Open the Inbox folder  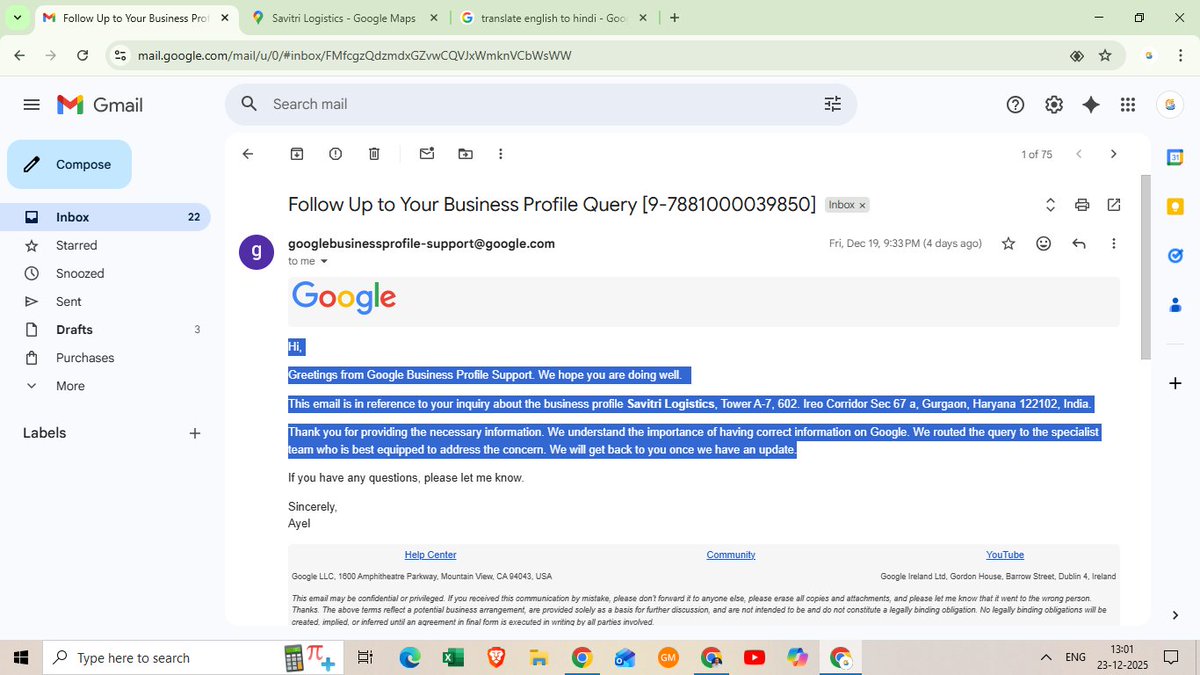(105, 217)
